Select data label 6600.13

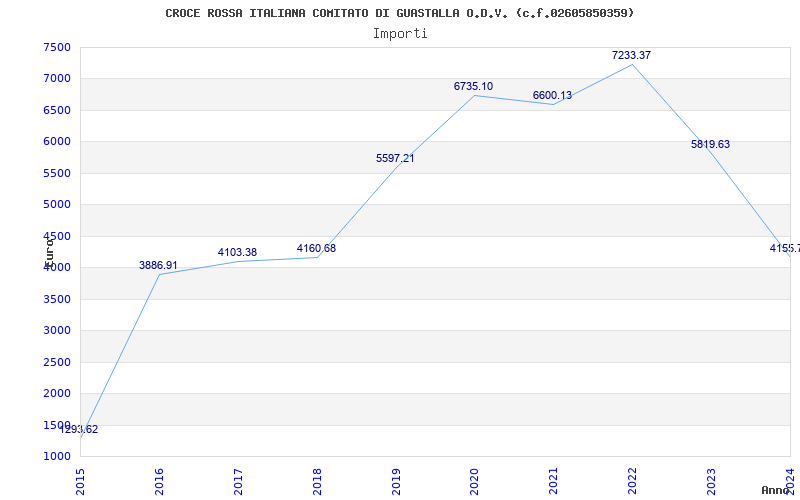coord(553,95)
